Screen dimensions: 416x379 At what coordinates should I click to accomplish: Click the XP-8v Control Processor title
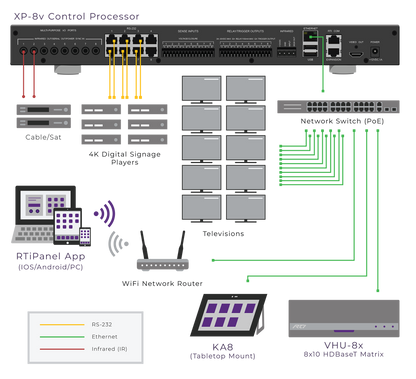pyautogui.click(x=76, y=16)
